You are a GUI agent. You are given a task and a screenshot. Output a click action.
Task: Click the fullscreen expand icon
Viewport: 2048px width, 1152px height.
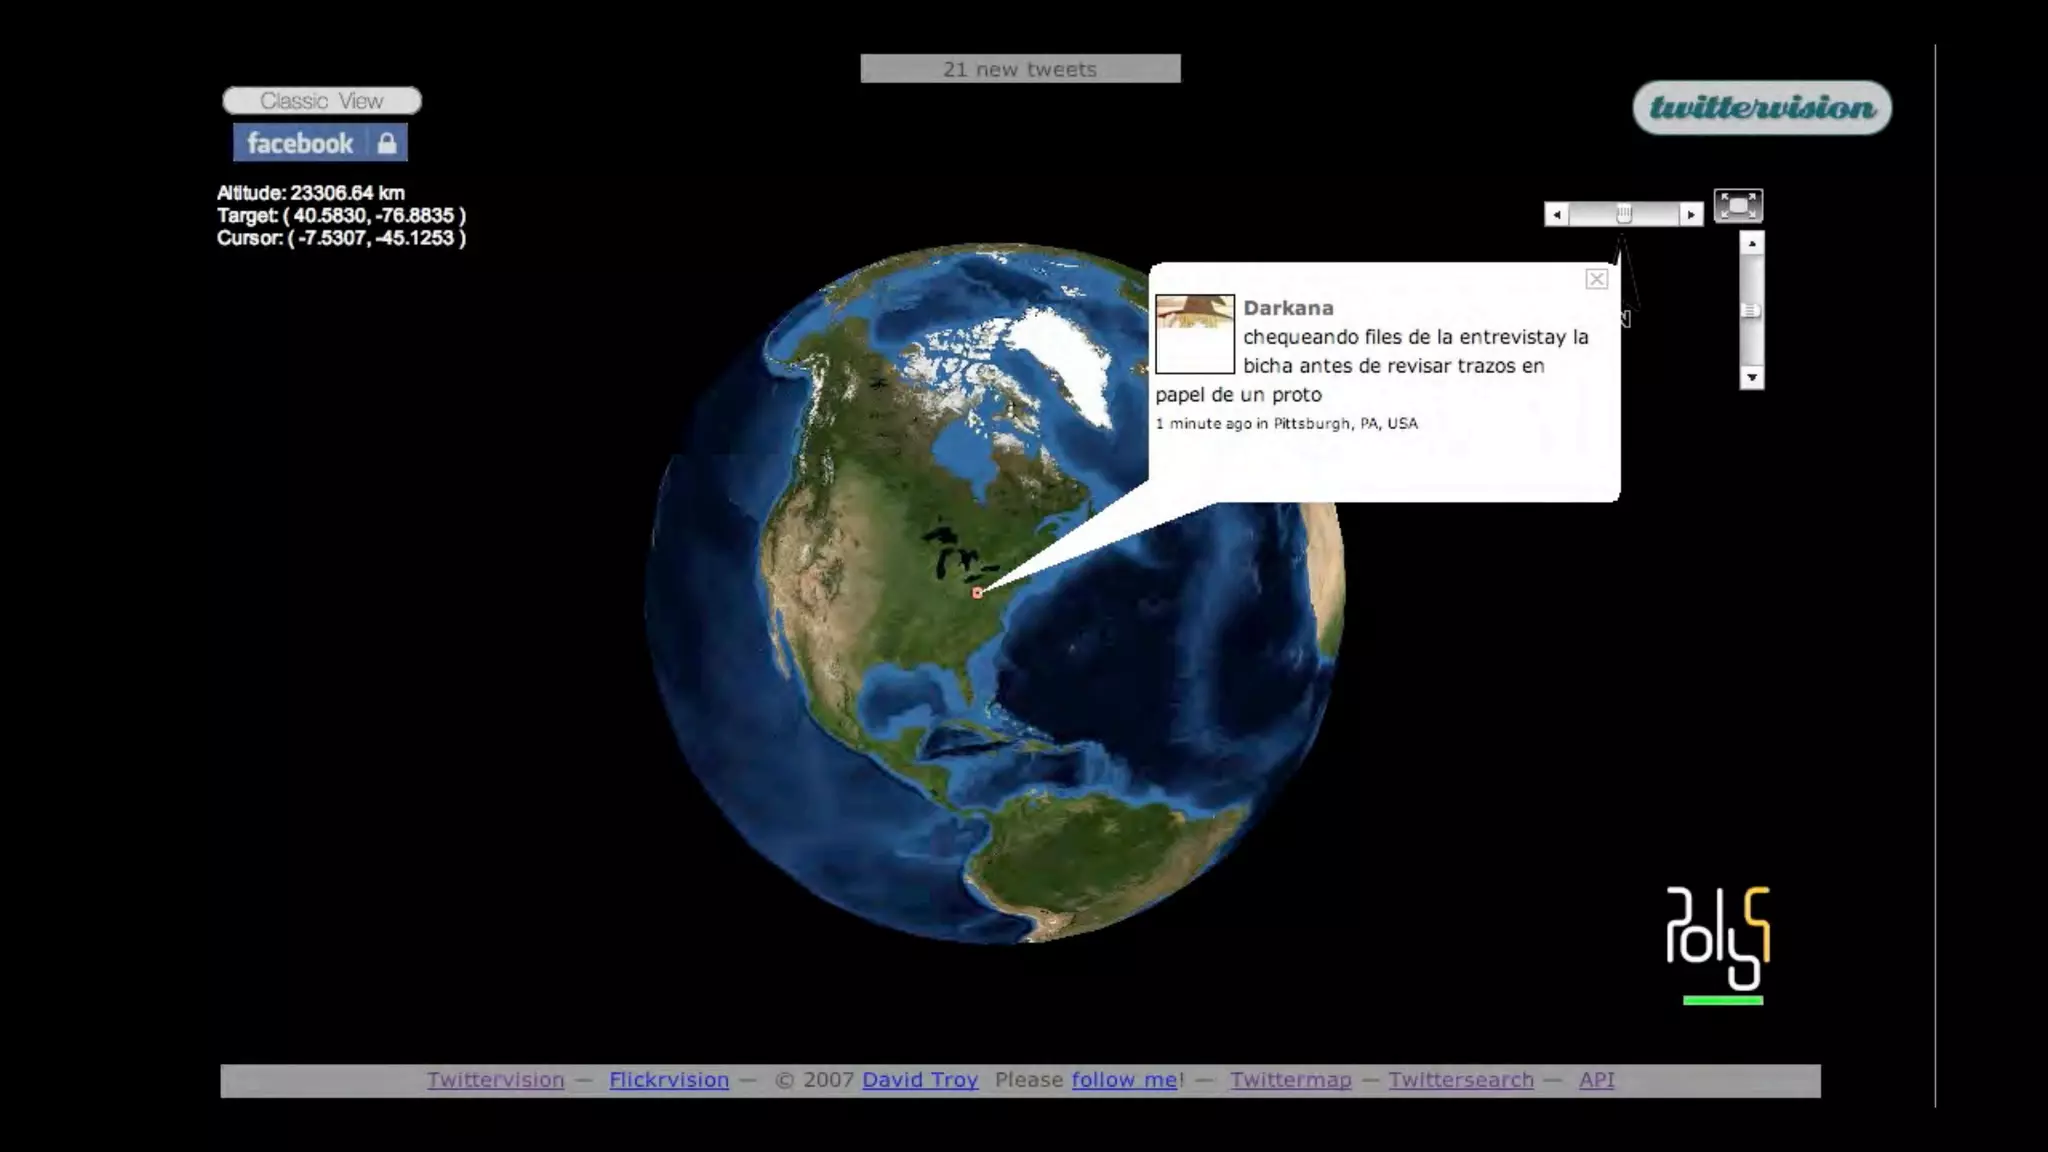1738,206
